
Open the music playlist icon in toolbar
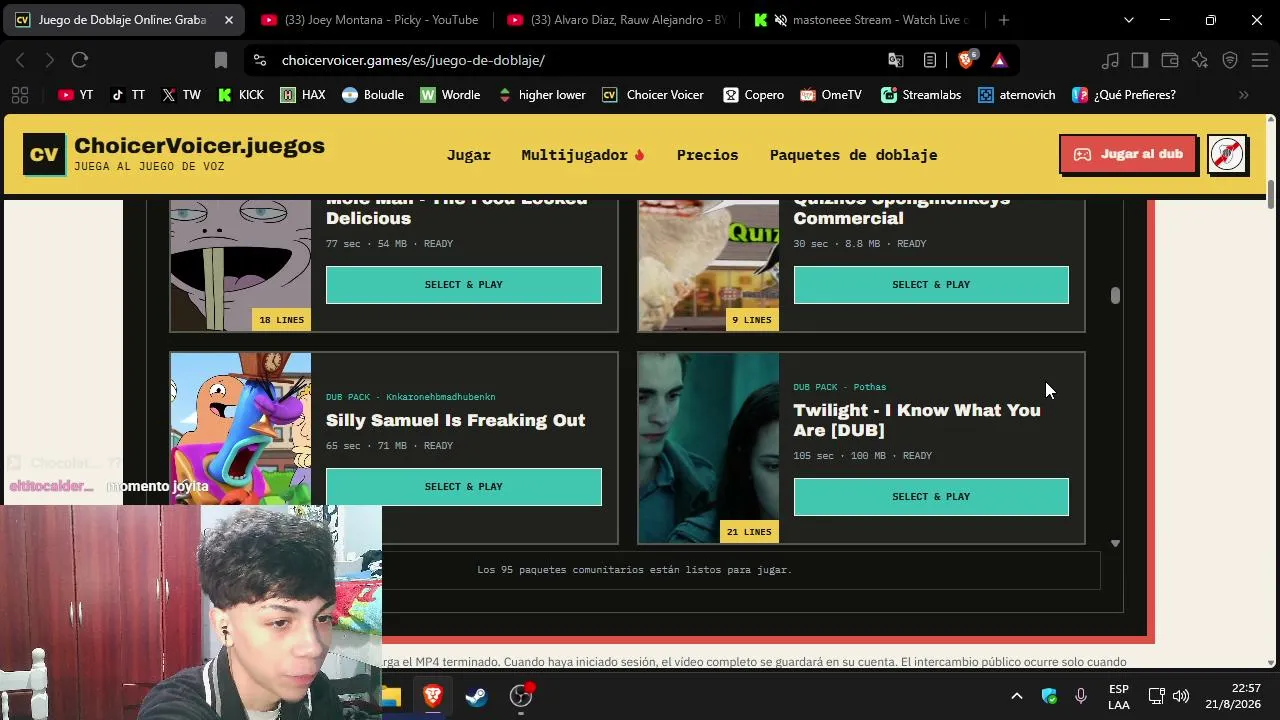point(1110,60)
